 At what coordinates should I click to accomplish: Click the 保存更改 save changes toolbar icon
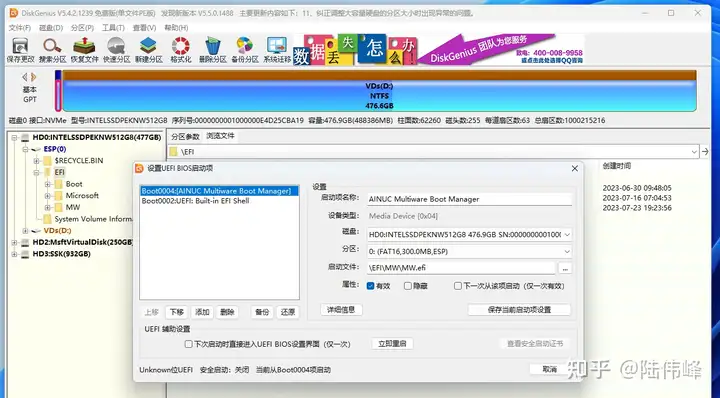20,50
